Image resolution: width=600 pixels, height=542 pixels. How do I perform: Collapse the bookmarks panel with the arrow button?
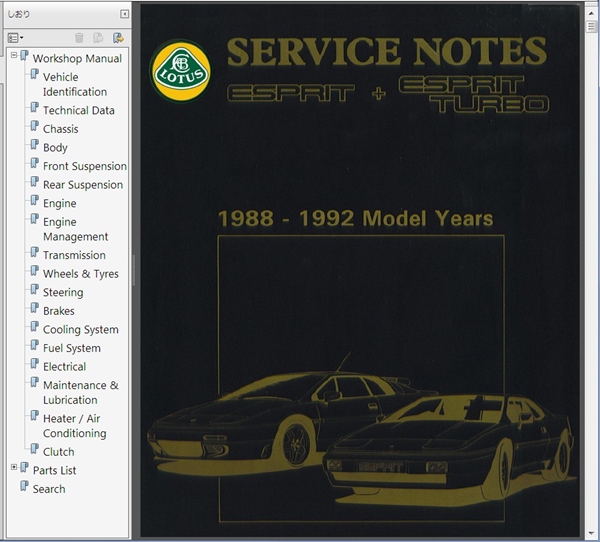[x=124, y=14]
